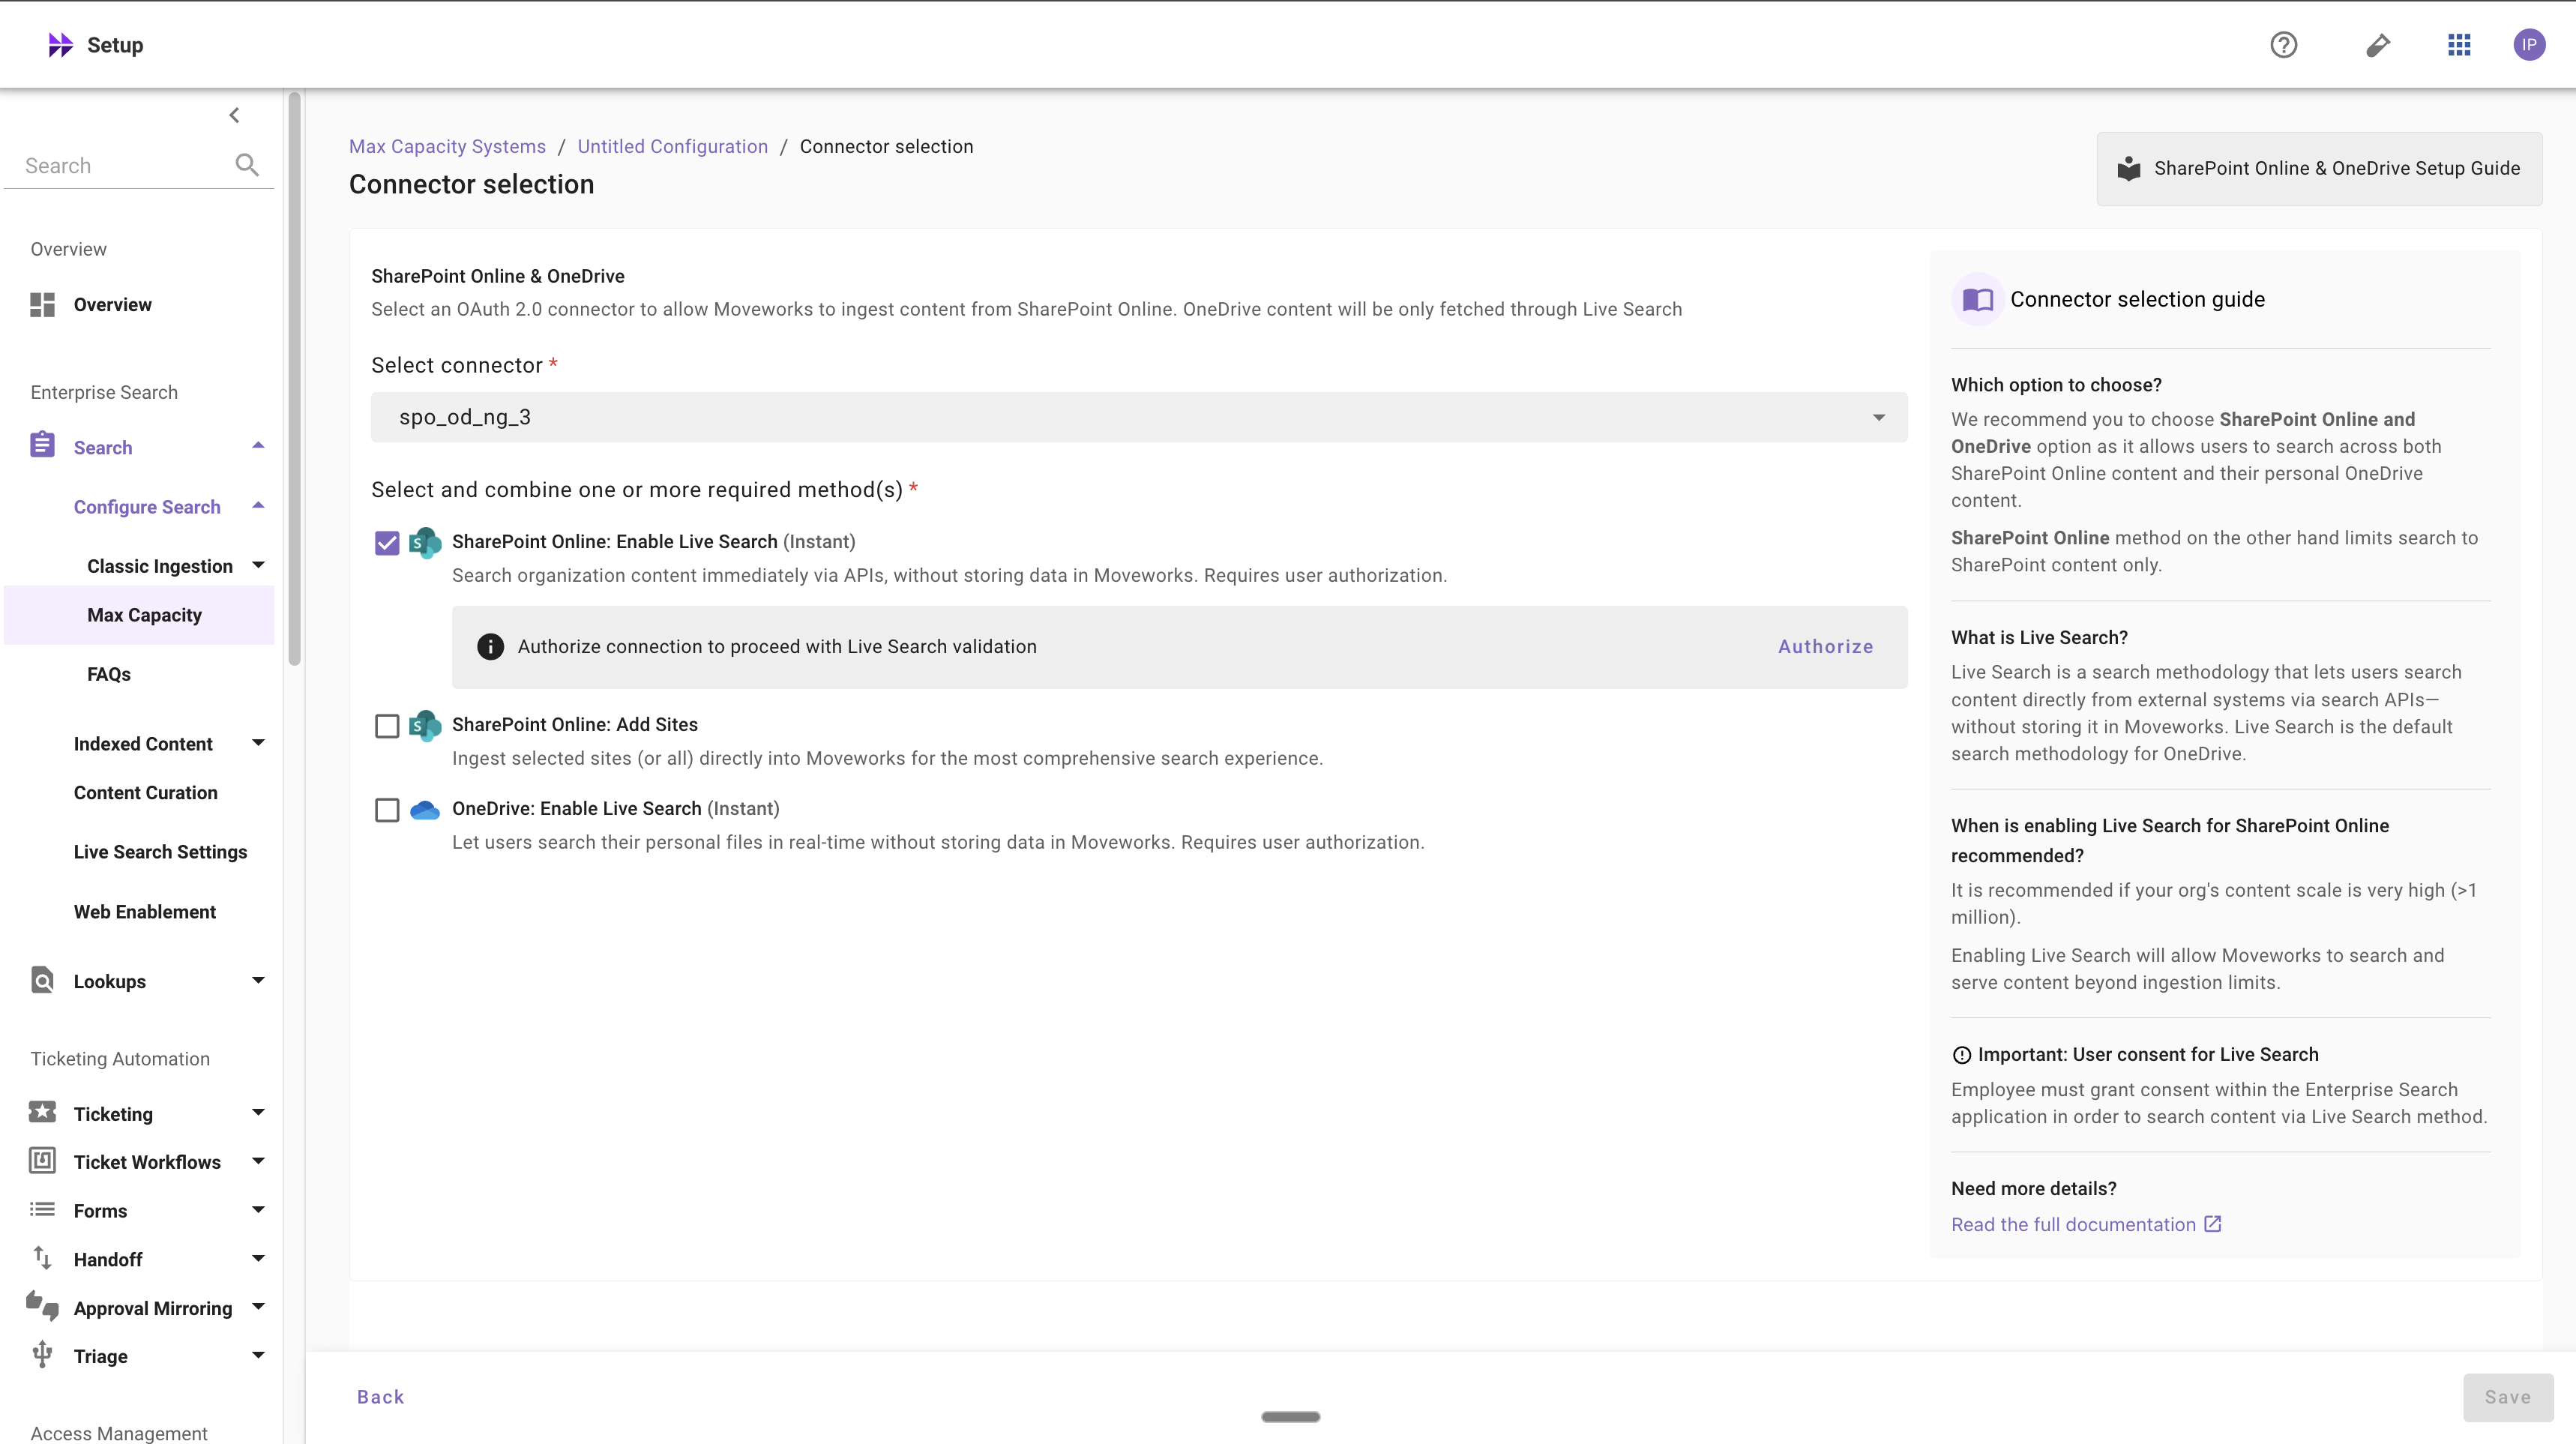Open FAQs in the sidebar

[x=109, y=674]
